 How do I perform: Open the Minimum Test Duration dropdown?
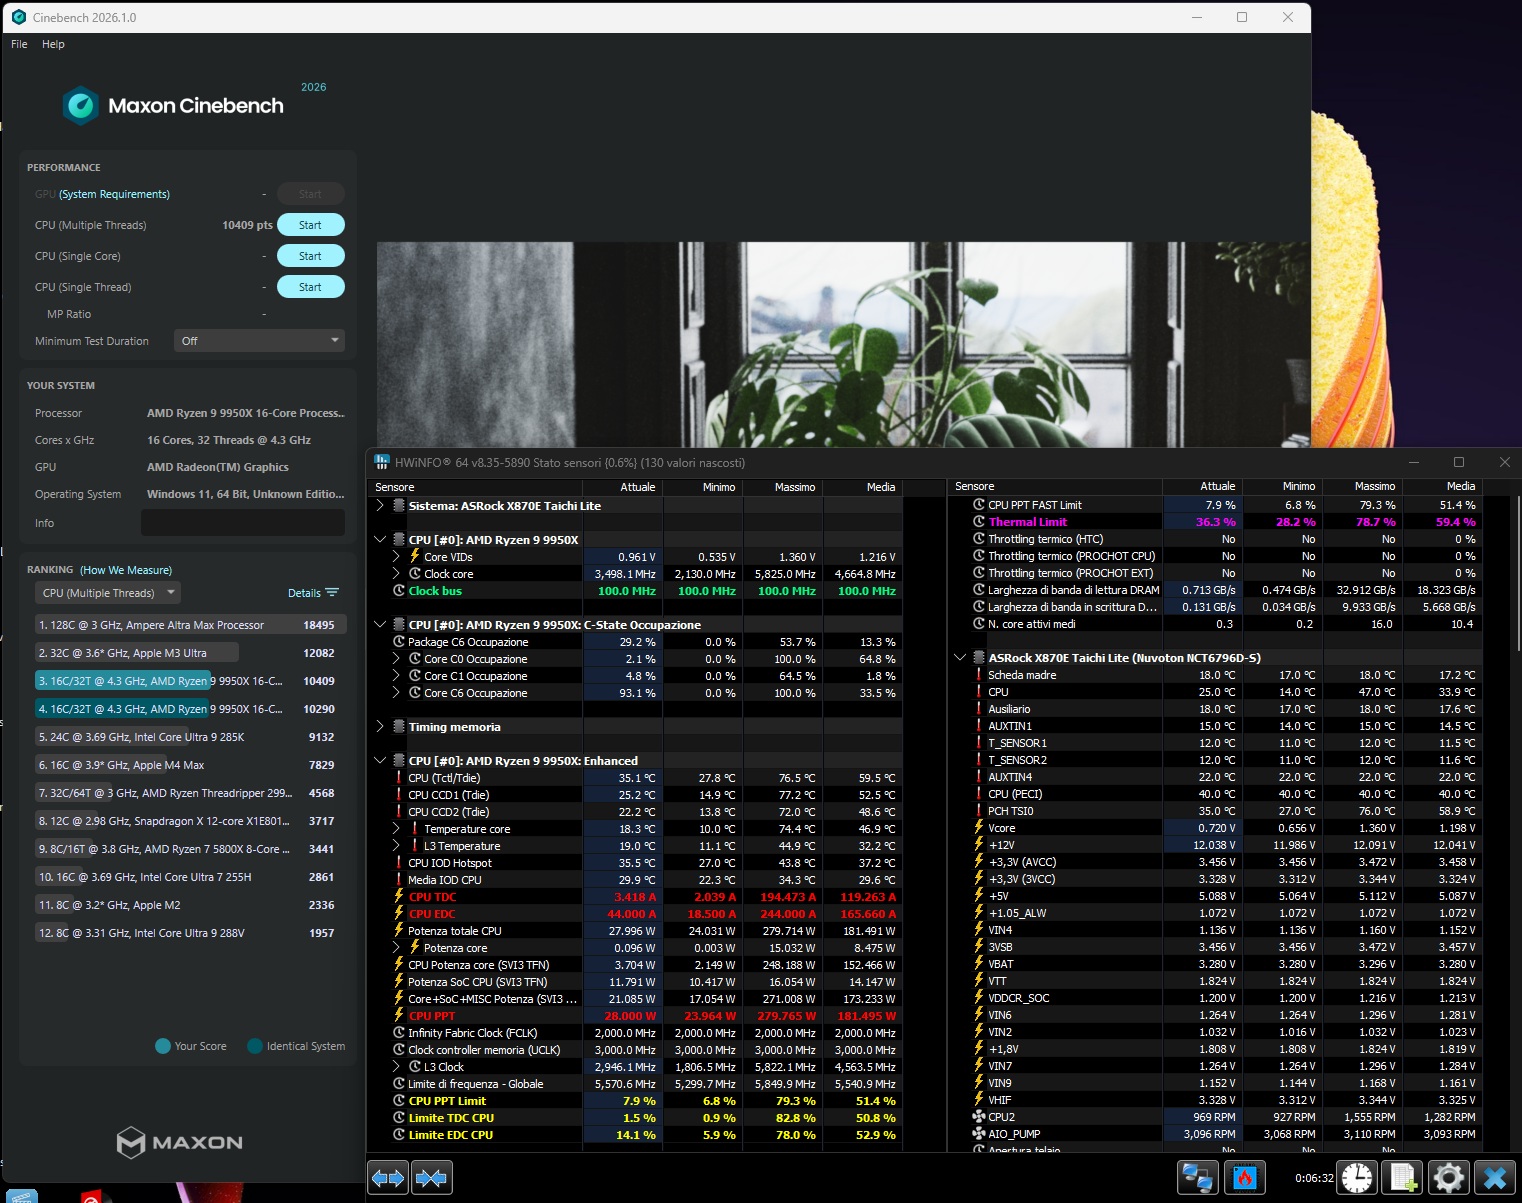259,341
